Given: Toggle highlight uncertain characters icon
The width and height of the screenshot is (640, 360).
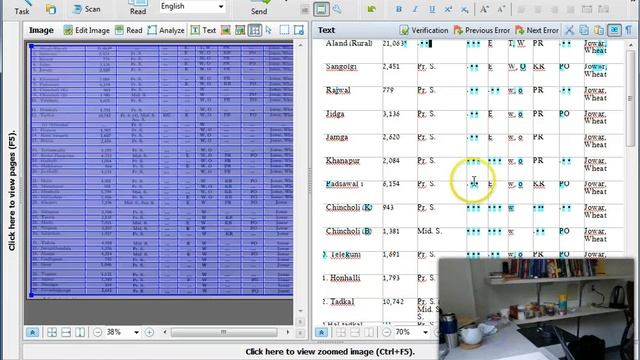Looking at the screenshot, I should 614,30.
